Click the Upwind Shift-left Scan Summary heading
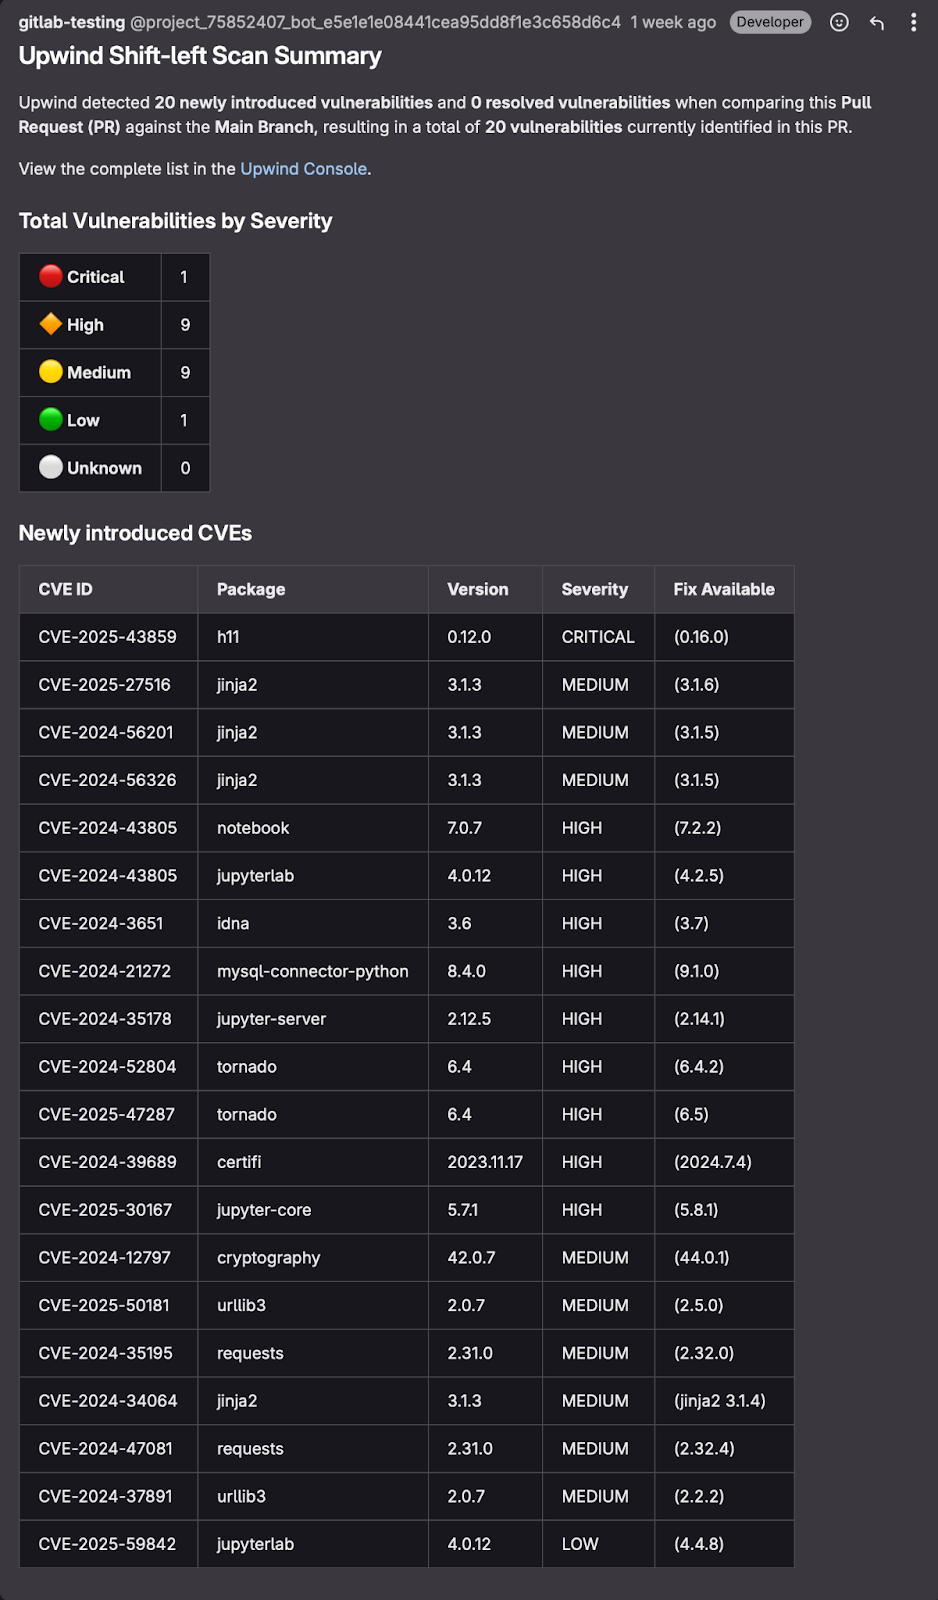Screen dimensions: 938x1600 click(200, 56)
